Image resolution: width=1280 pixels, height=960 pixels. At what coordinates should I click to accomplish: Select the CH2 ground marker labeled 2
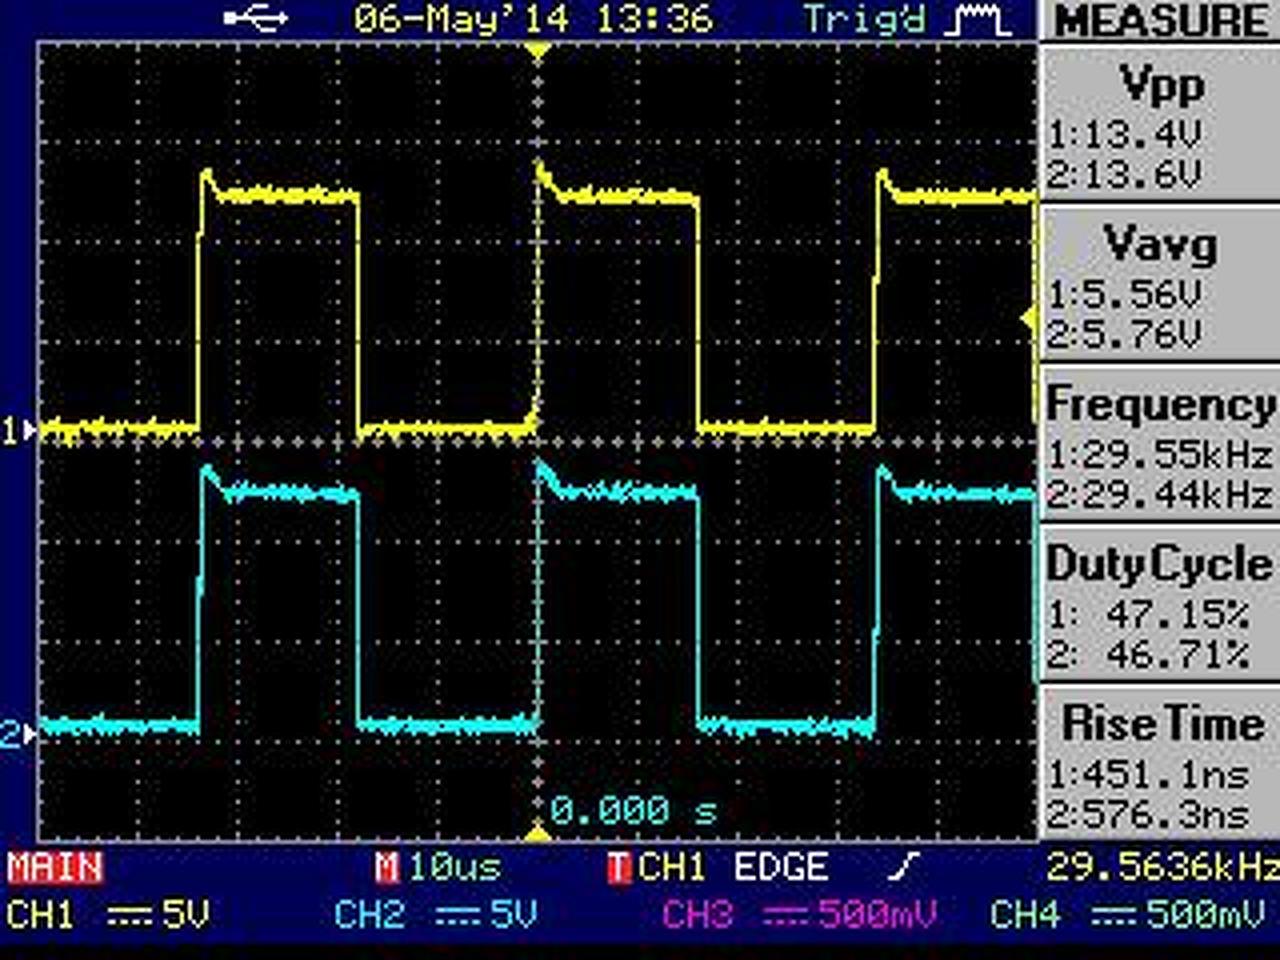pyautogui.click(x=18, y=735)
